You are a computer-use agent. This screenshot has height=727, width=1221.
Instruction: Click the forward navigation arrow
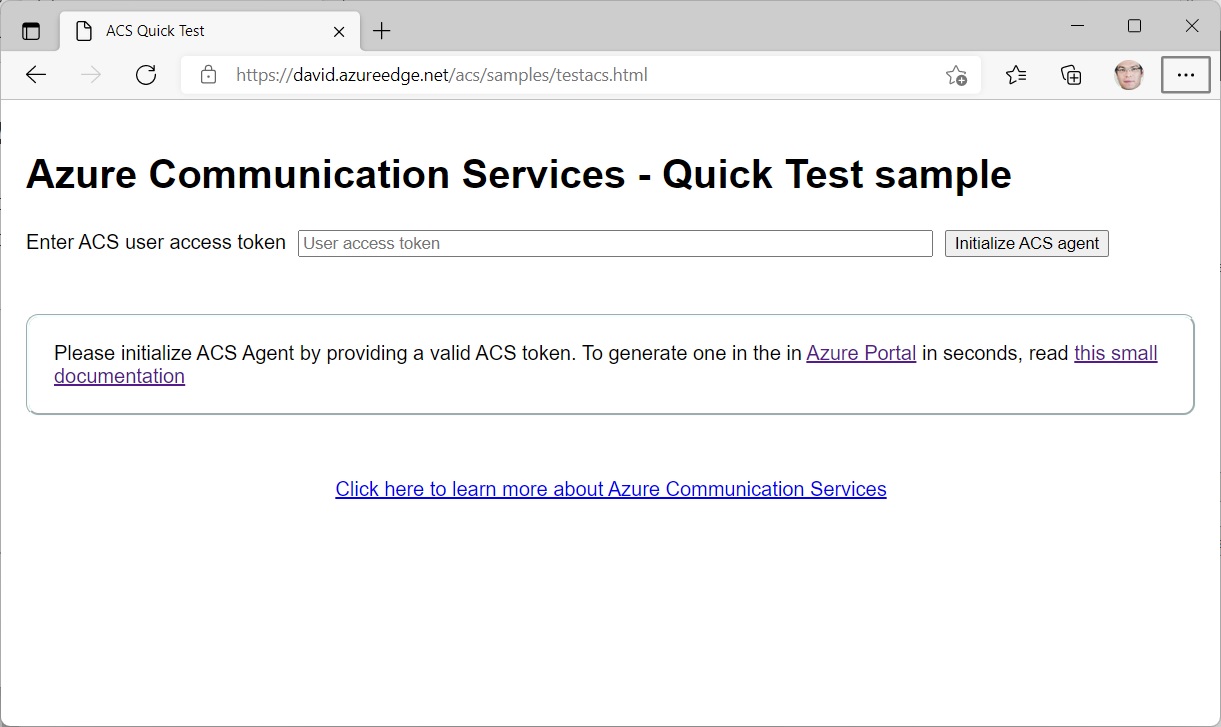(91, 75)
